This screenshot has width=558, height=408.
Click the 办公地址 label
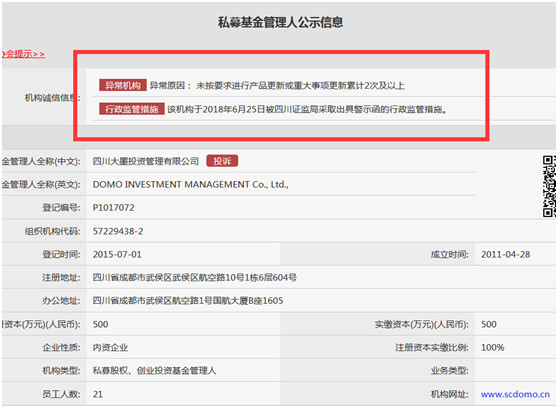pyautogui.click(x=61, y=301)
